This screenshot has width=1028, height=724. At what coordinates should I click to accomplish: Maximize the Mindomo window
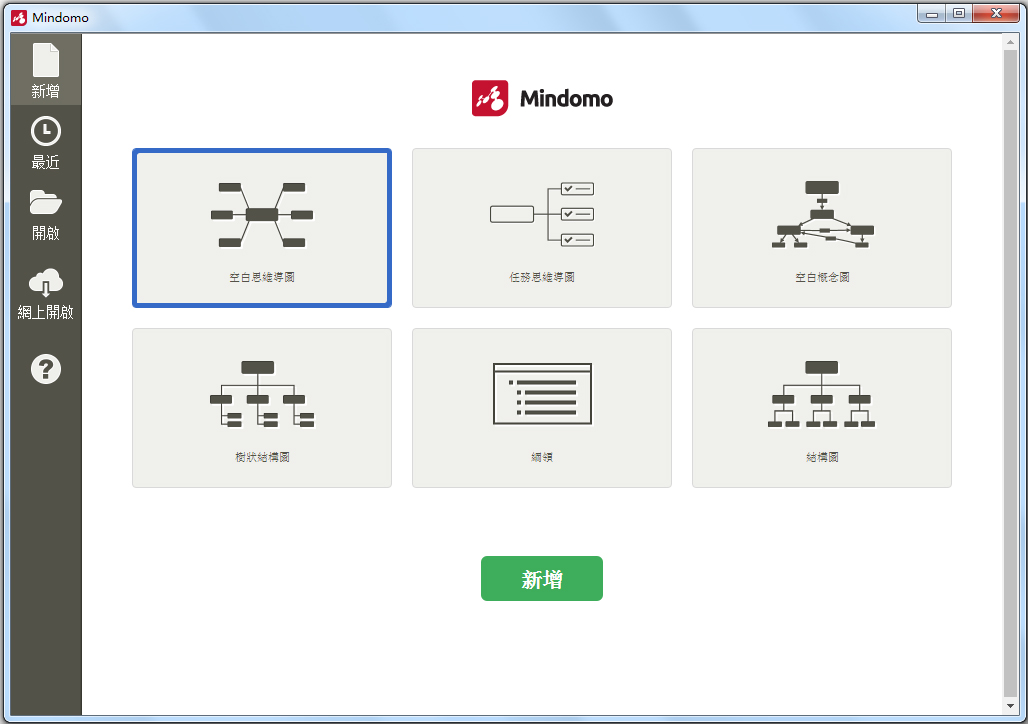959,14
